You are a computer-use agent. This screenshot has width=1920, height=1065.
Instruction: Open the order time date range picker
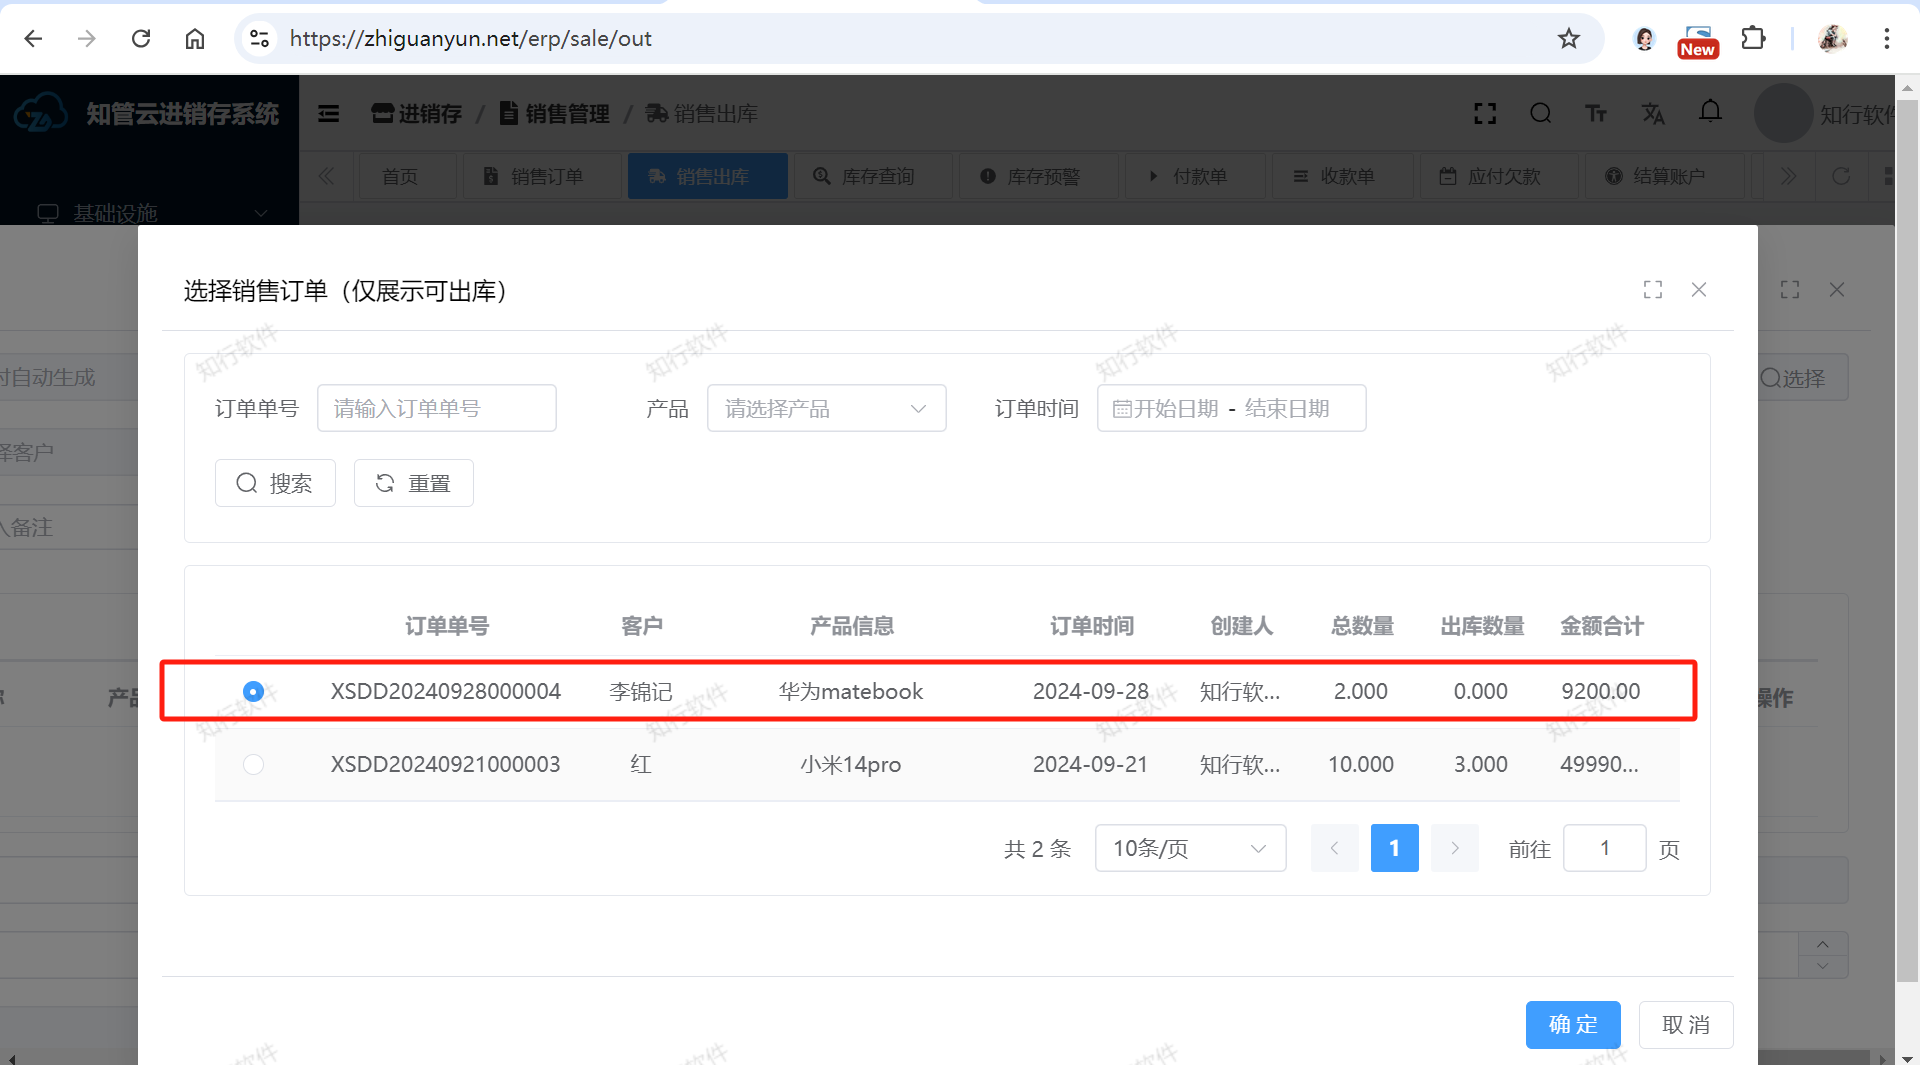(x=1231, y=409)
